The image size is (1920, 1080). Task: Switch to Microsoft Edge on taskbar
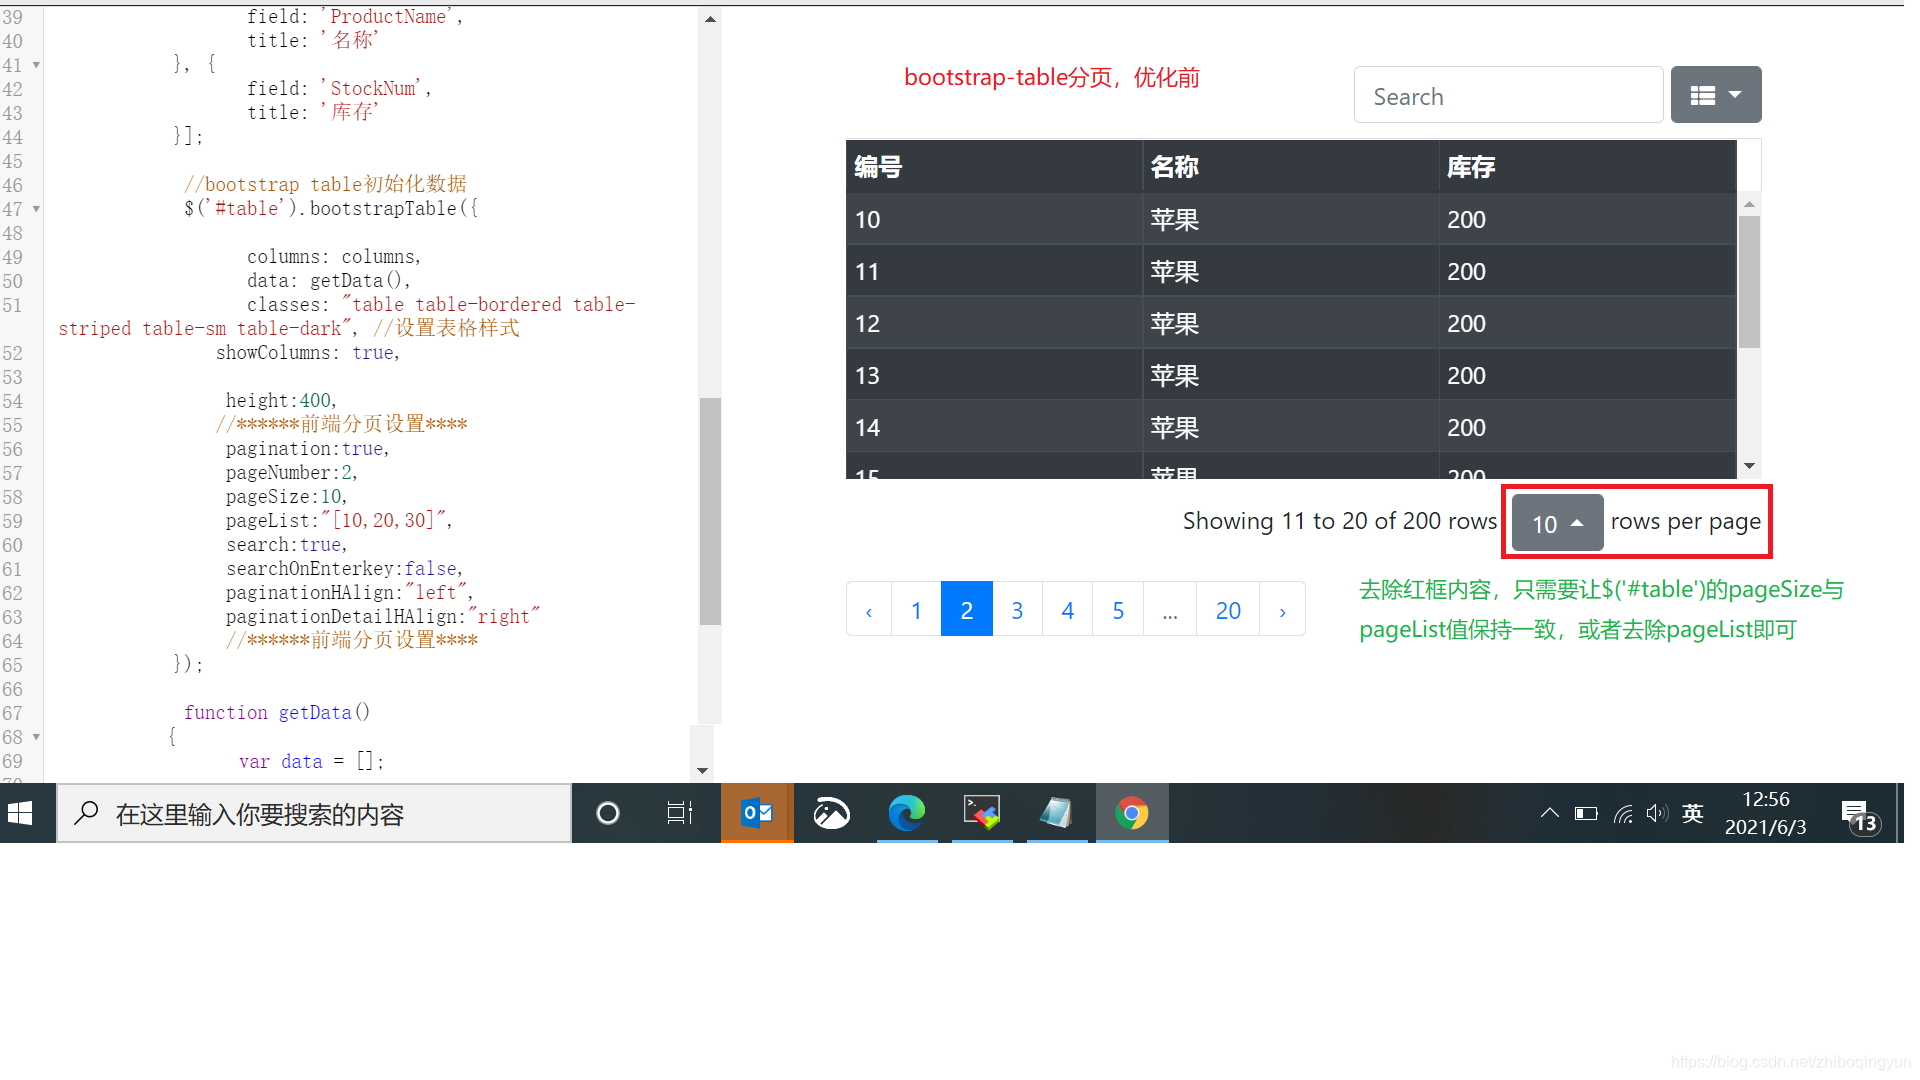pyautogui.click(x=907, y=813)
